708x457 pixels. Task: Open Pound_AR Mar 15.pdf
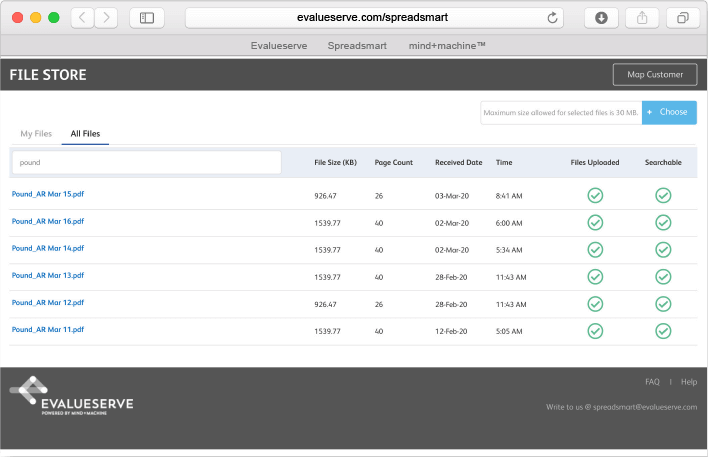[x=48, y=194]
